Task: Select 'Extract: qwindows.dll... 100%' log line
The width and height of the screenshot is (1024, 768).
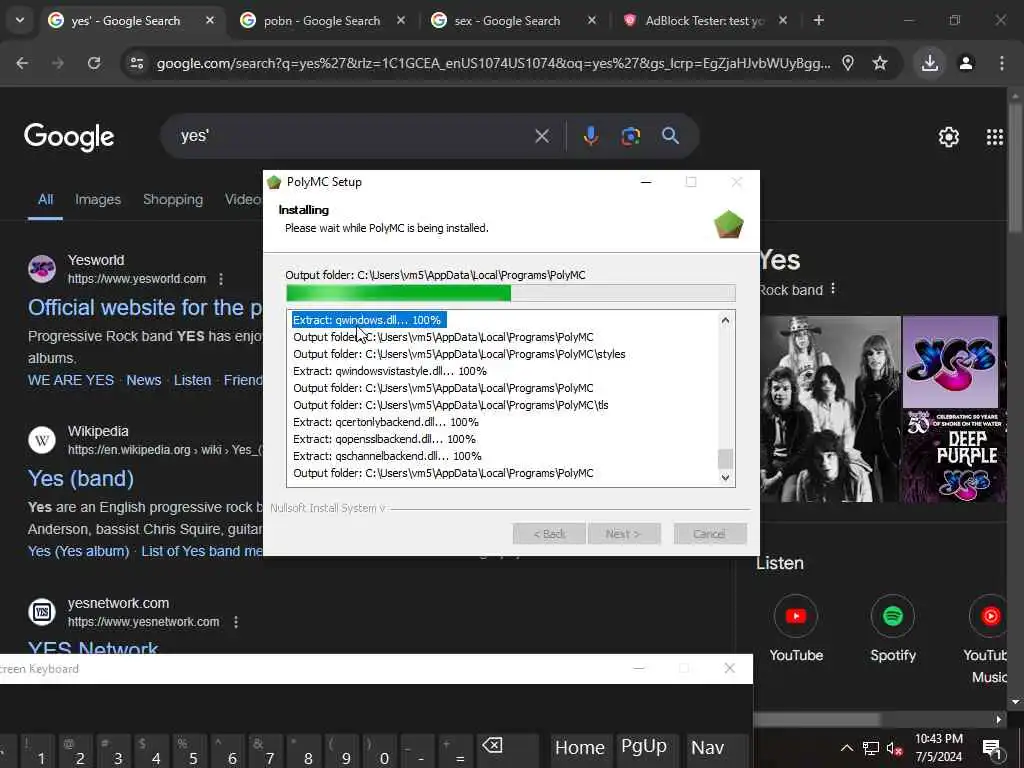Action: [x=367, y=320]
